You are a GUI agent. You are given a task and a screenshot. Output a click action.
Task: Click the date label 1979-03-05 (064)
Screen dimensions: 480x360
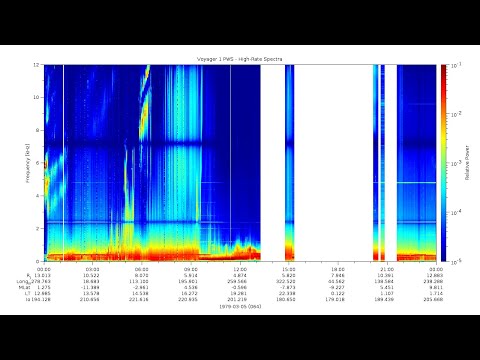240,306
